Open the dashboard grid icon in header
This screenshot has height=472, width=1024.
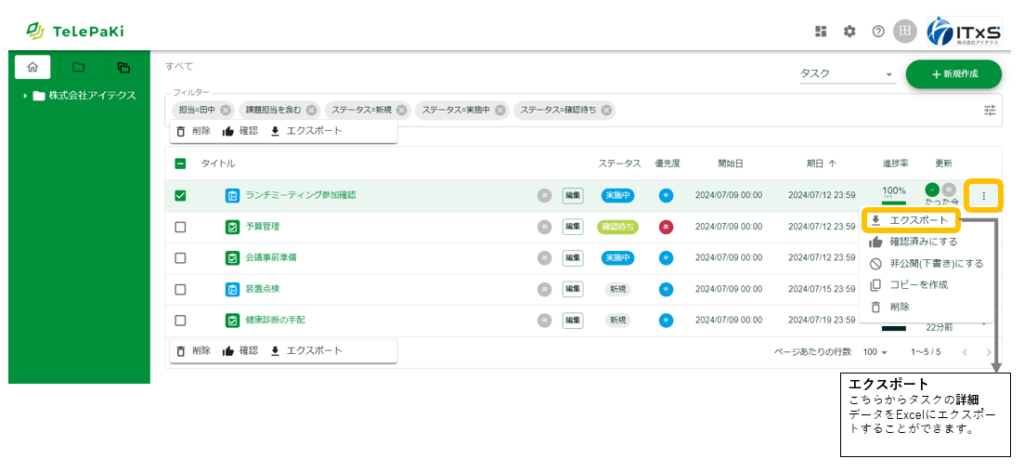(821, 31)
